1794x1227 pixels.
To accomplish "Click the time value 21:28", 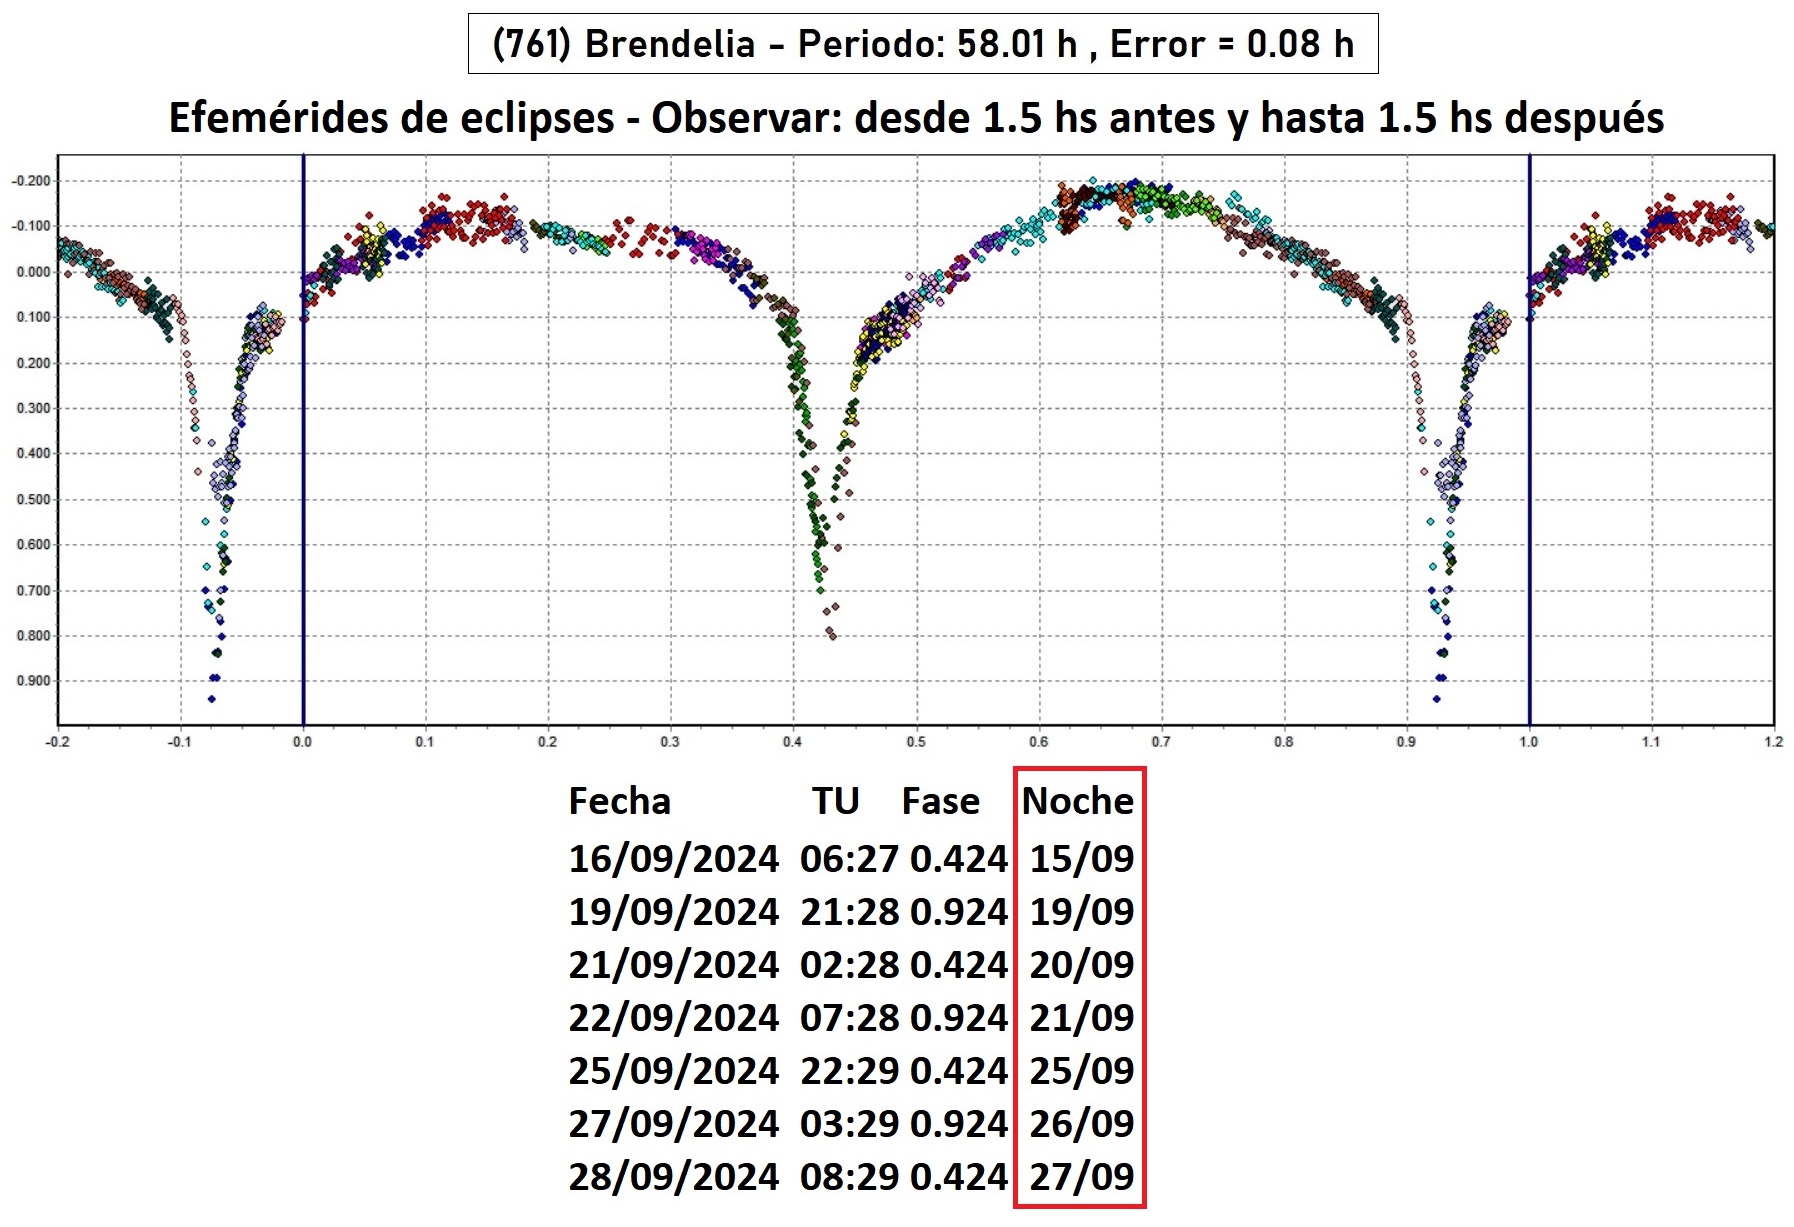I will click(x=850, y=912).
